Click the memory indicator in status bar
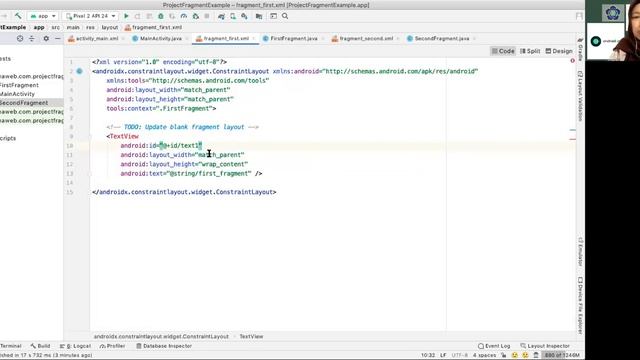This screenshot has width=640, height=360. [x=562, y=355]
